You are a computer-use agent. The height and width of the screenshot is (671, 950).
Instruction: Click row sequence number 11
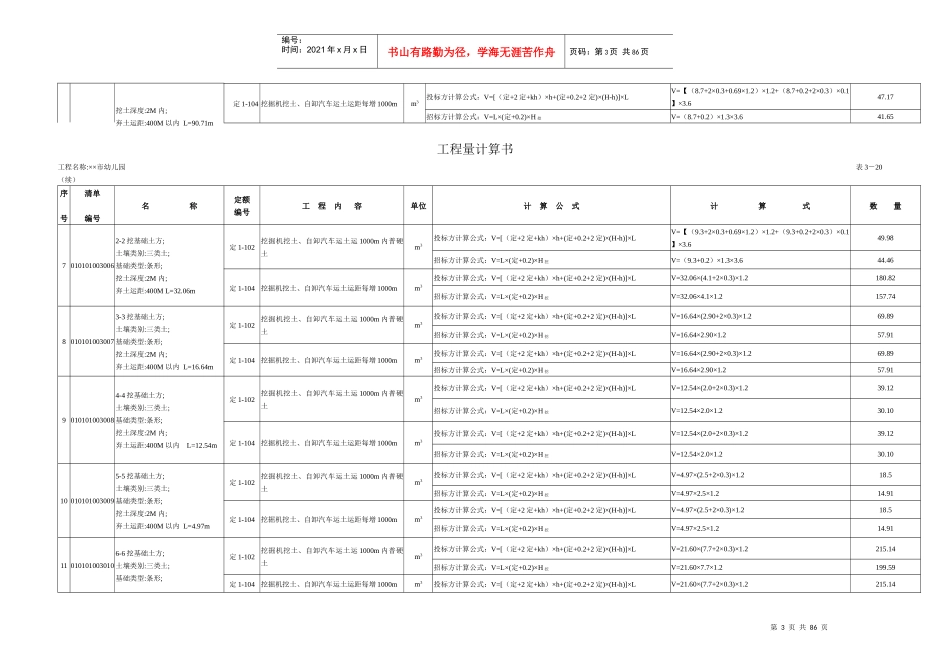64,566
